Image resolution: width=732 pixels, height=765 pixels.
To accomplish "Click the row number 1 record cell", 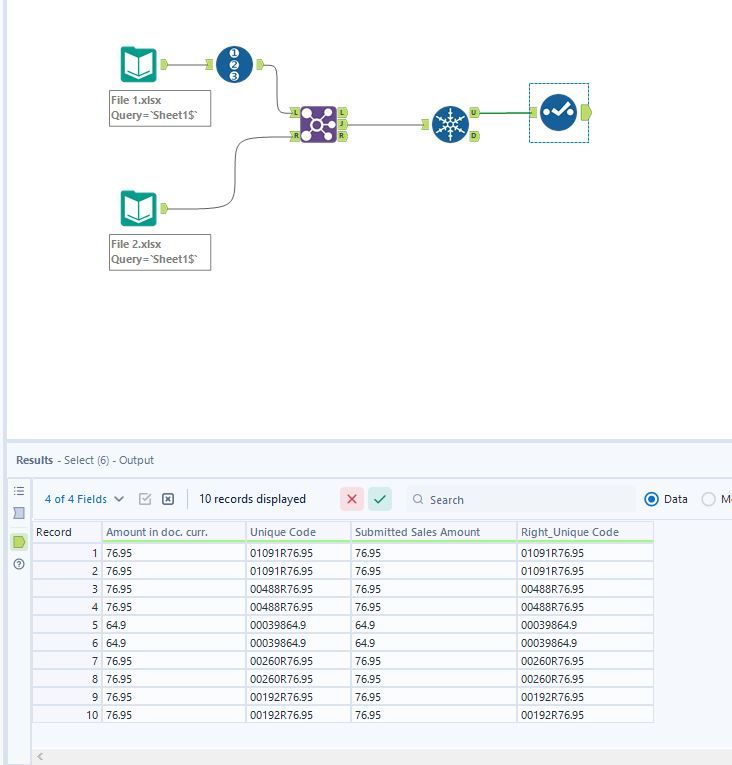I will 67,553.
